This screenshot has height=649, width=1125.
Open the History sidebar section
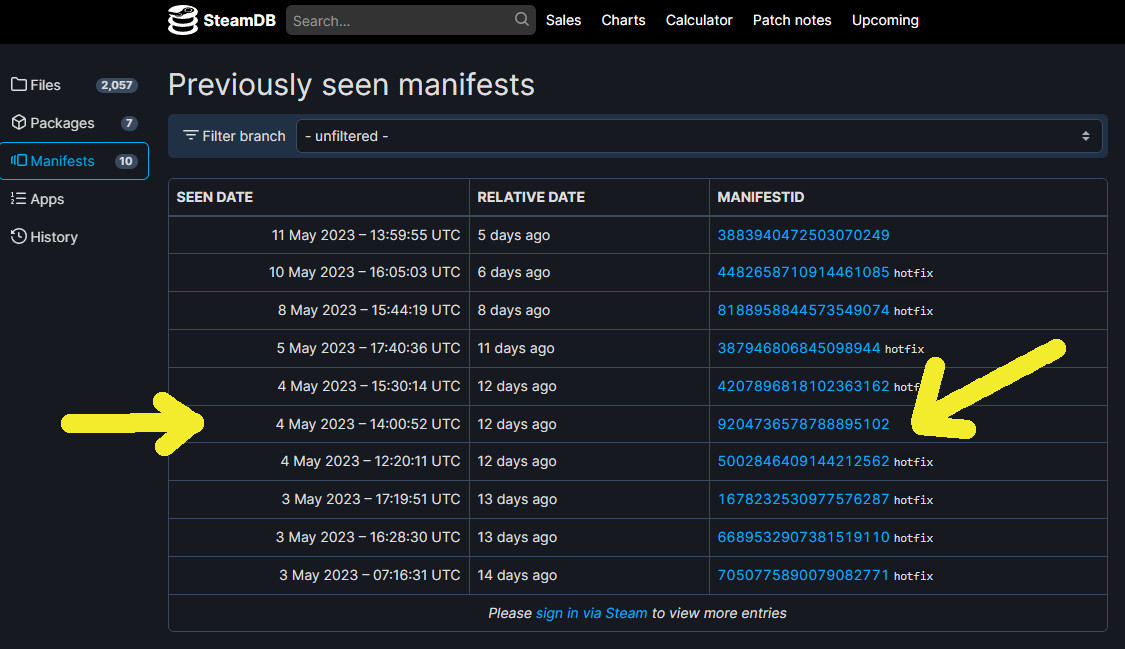74,237
